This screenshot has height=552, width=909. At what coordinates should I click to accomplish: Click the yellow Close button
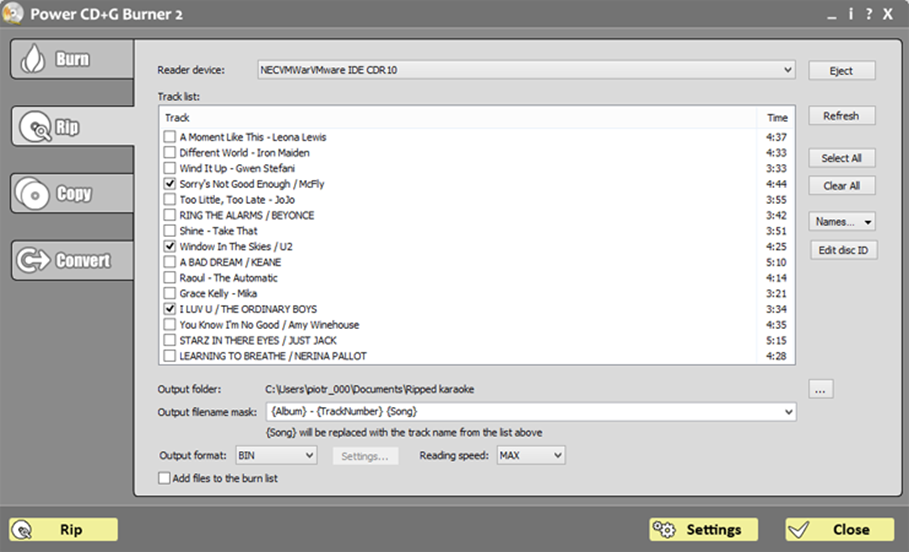839,529
